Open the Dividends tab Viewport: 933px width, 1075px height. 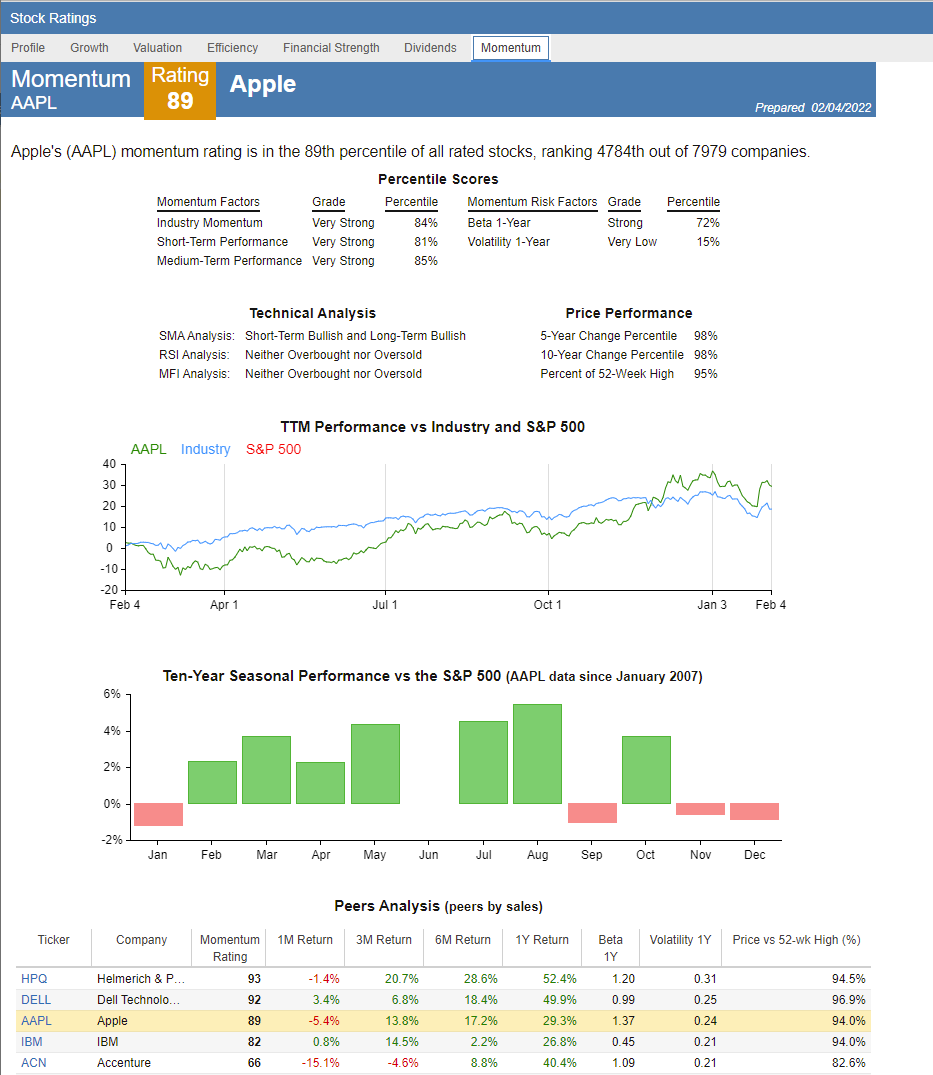430,48
